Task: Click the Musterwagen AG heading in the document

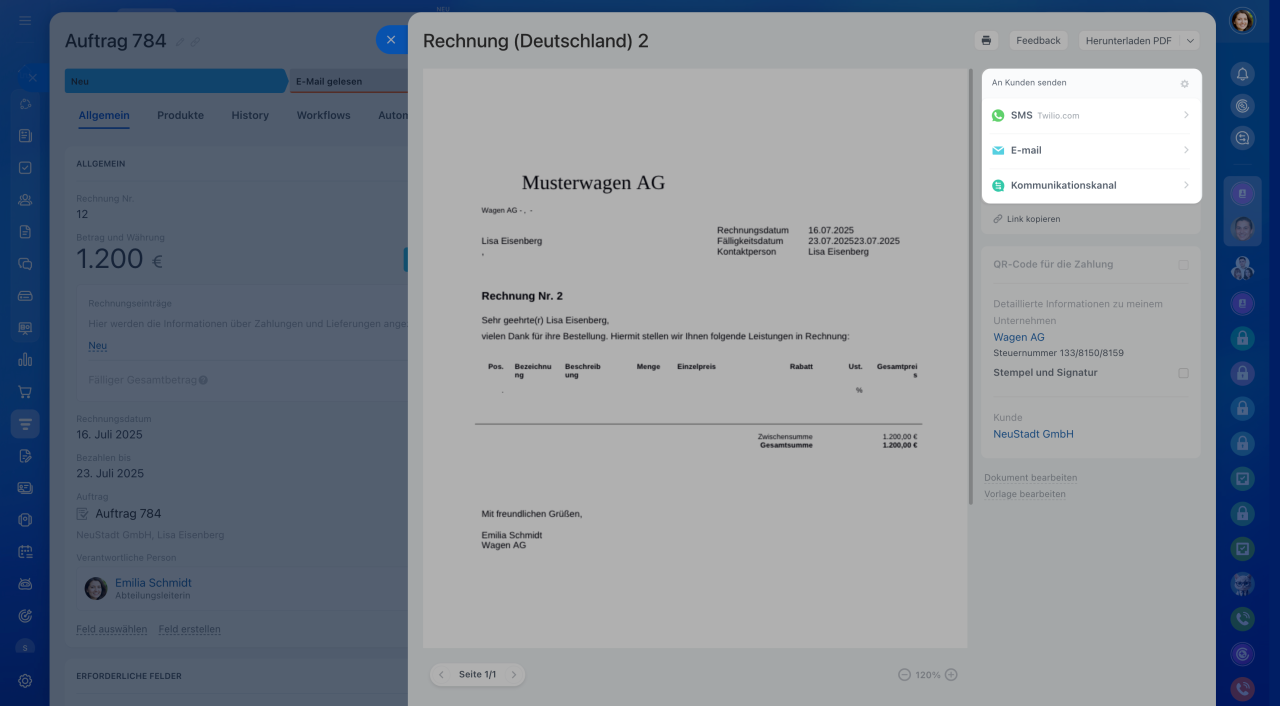Action: (593, 183)
